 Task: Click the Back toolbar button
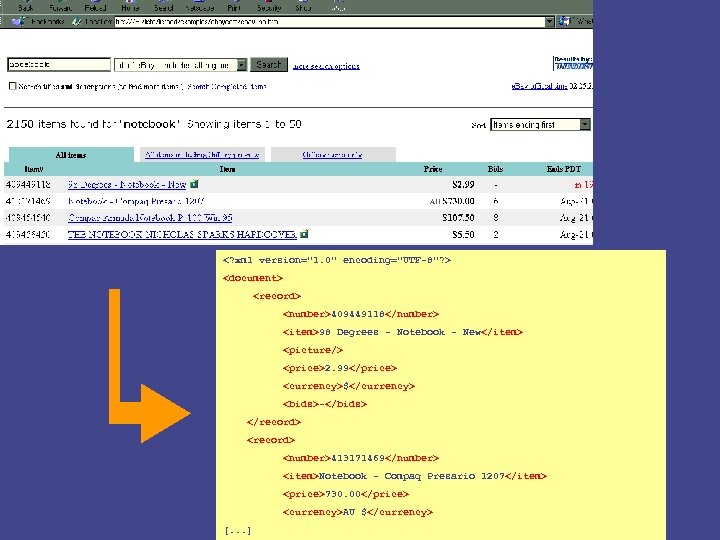coord(26,6)
